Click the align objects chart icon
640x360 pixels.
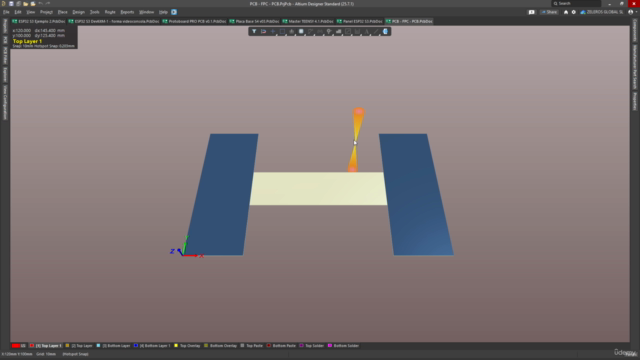click(x=291, y=31)
